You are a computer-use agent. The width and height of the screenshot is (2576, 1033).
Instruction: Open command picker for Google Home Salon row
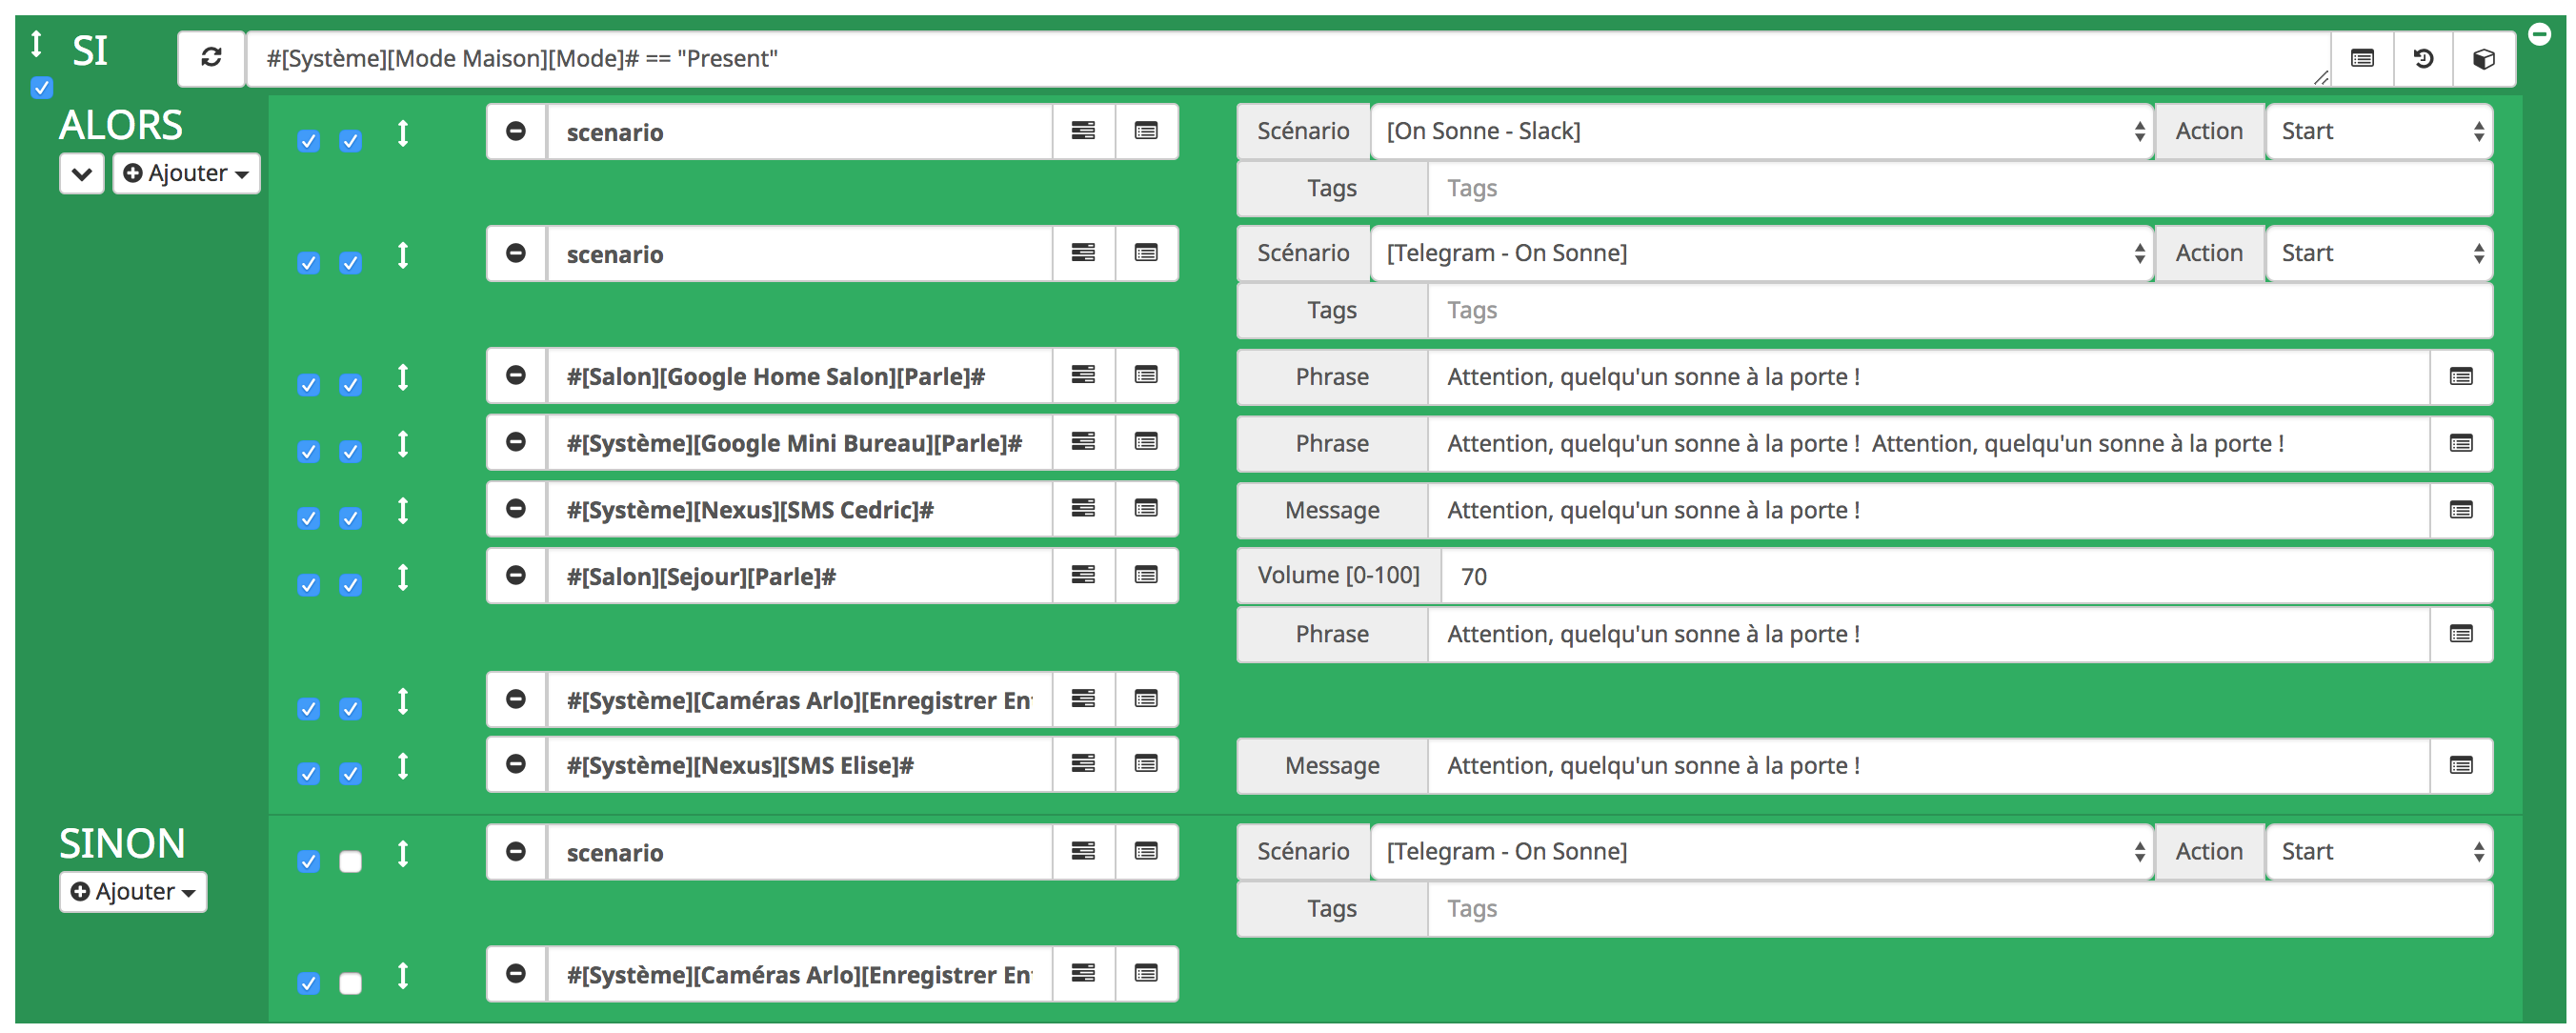coord(1146,375)
